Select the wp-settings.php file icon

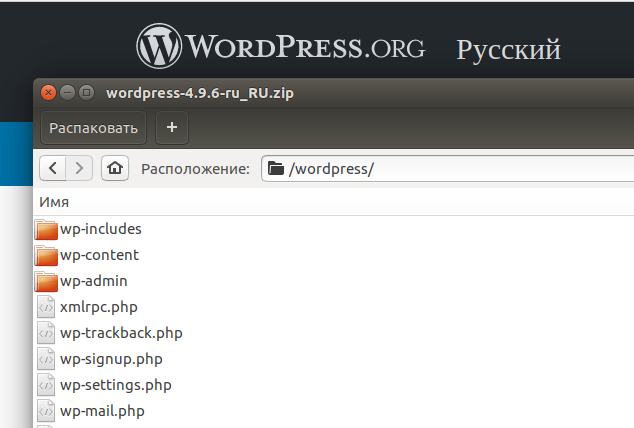coord(46,385)
